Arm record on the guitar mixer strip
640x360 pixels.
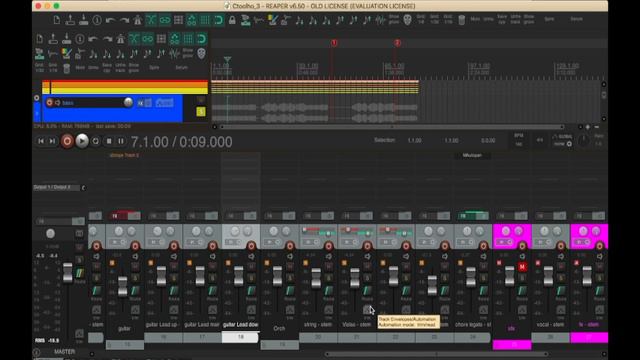tap(135, 246)
